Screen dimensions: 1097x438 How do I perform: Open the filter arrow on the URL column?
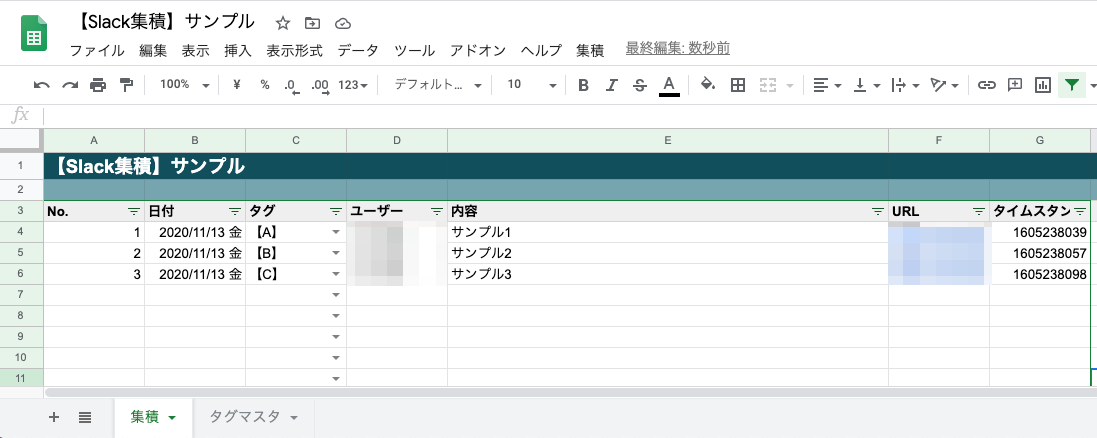click(x=978, y=211)
